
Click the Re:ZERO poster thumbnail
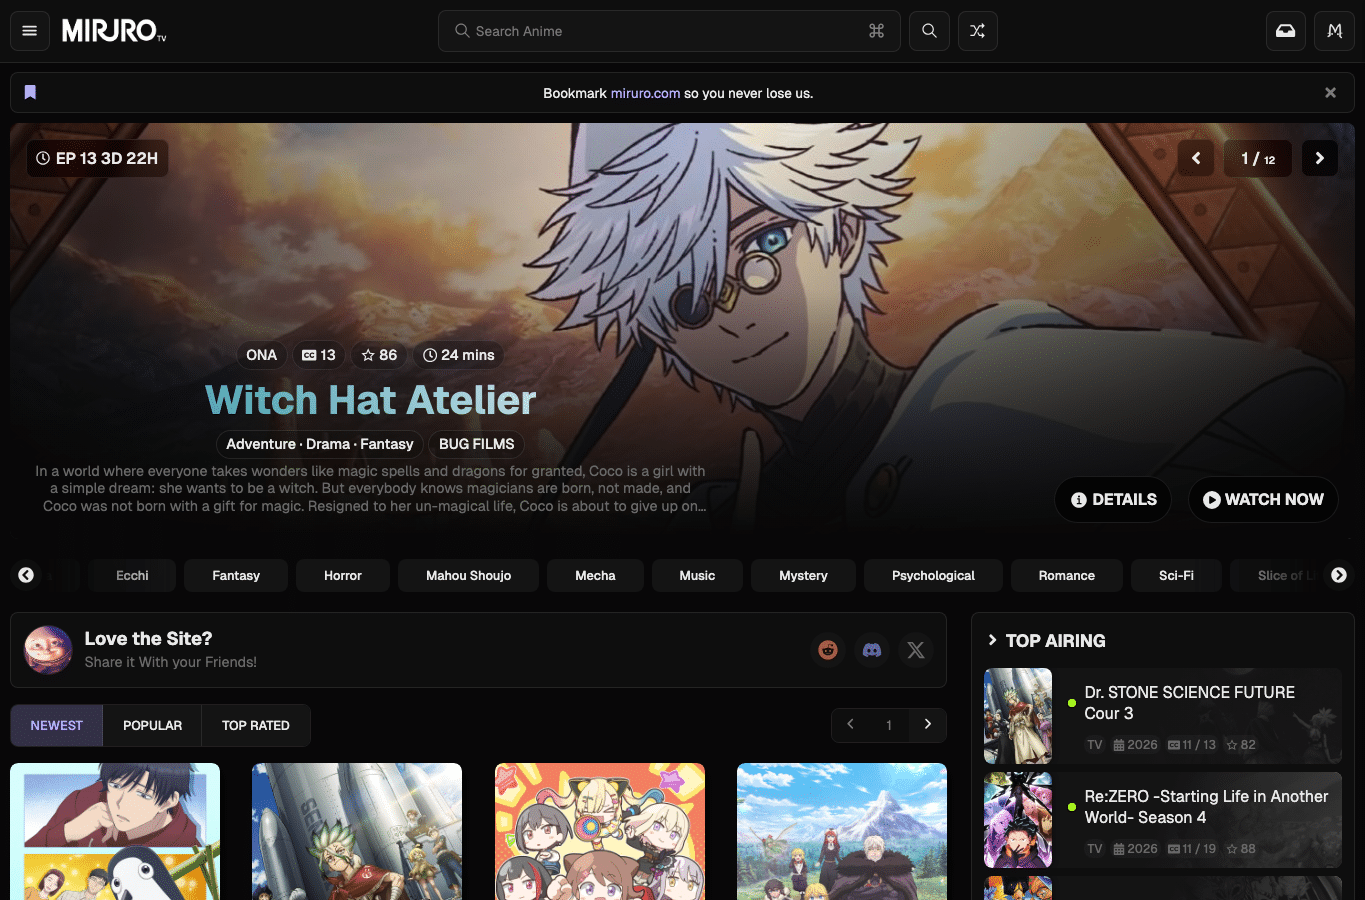(x=1018, y=820)
